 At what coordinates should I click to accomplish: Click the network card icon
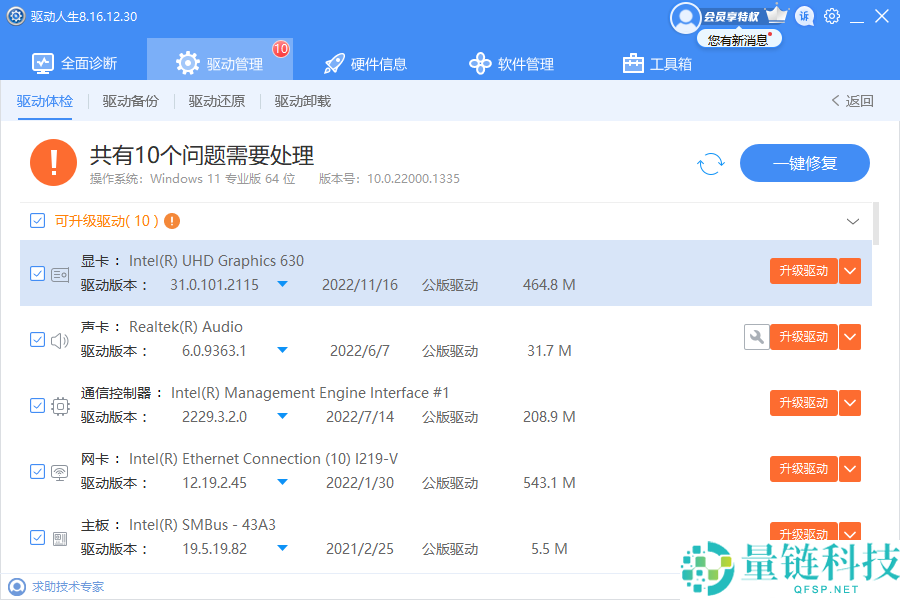[x=60, y=473]
